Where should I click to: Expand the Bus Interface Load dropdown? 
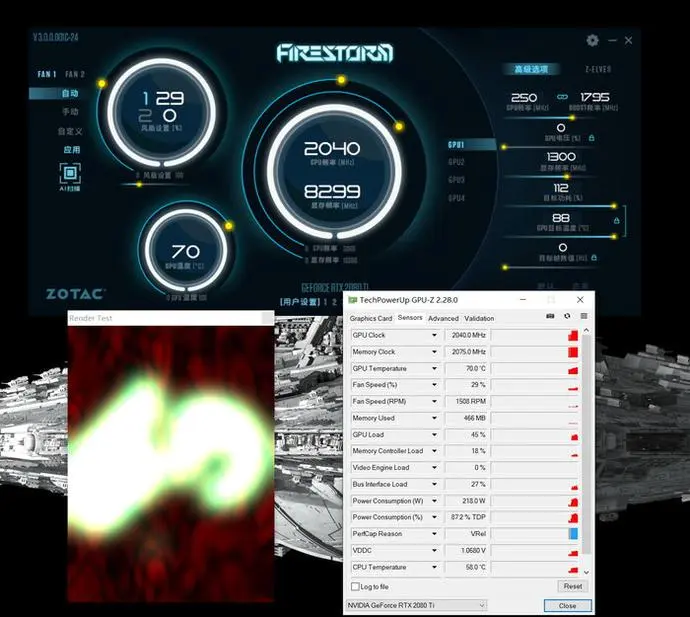pos(434,484)
